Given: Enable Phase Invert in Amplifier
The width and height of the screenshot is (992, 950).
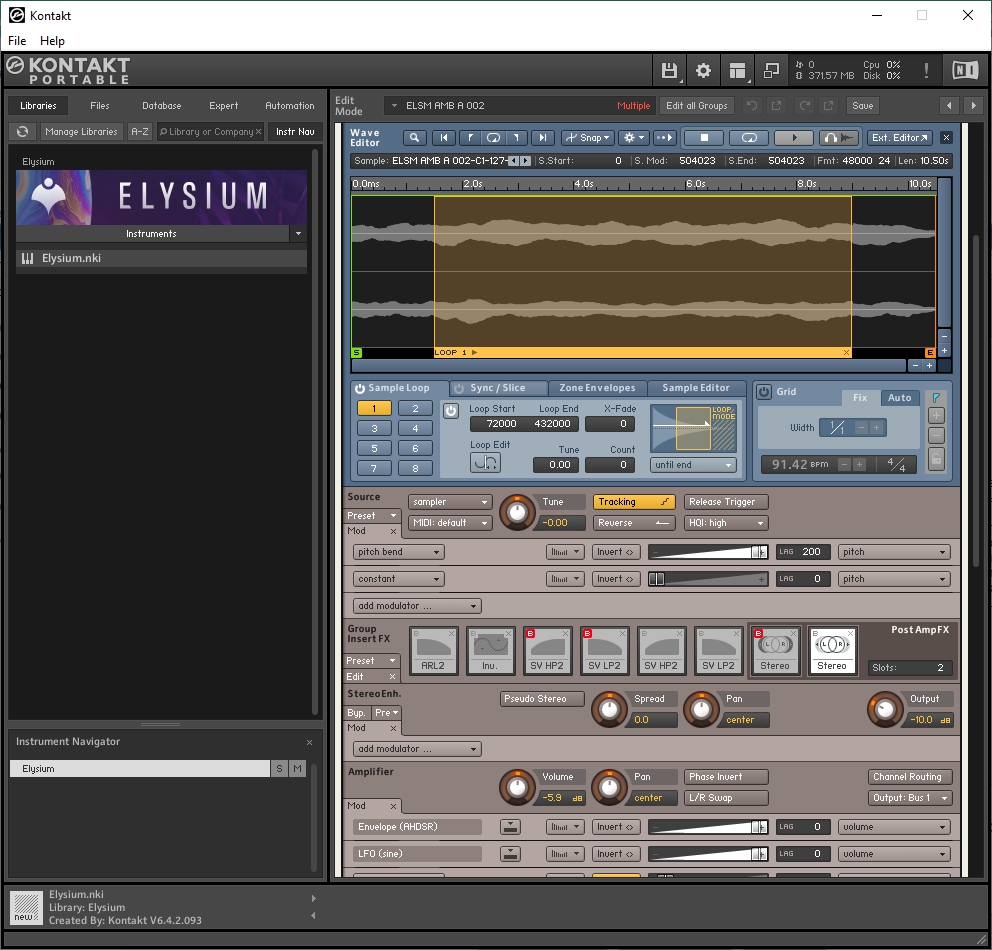Looking at the screenshot, I should (x=726, y=777).
